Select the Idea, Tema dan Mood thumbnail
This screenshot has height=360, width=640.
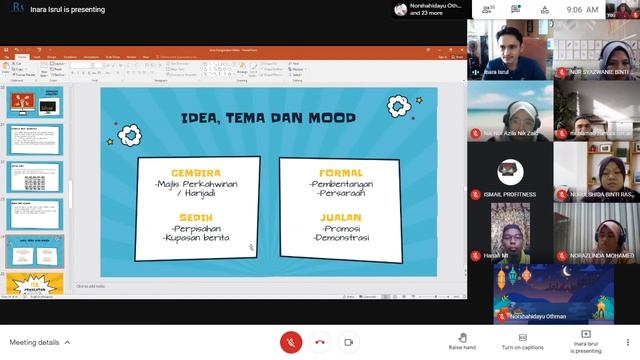pyautogui.click(x=35, y=252)
